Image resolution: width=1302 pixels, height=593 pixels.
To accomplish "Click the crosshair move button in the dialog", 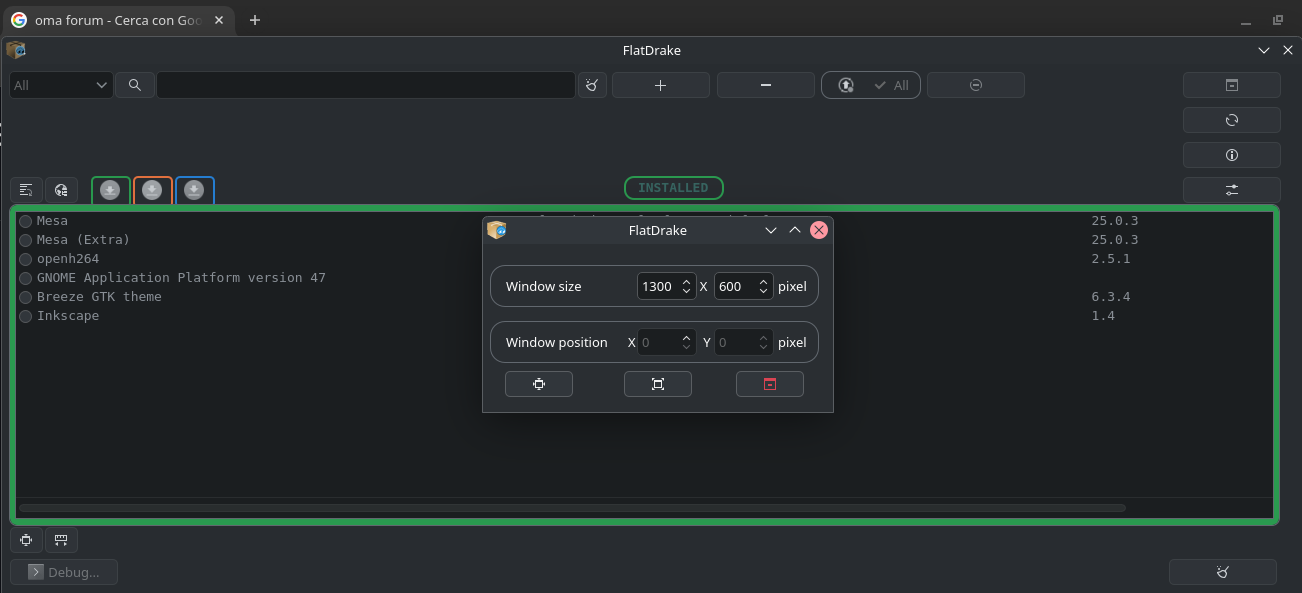I will 539,384.
